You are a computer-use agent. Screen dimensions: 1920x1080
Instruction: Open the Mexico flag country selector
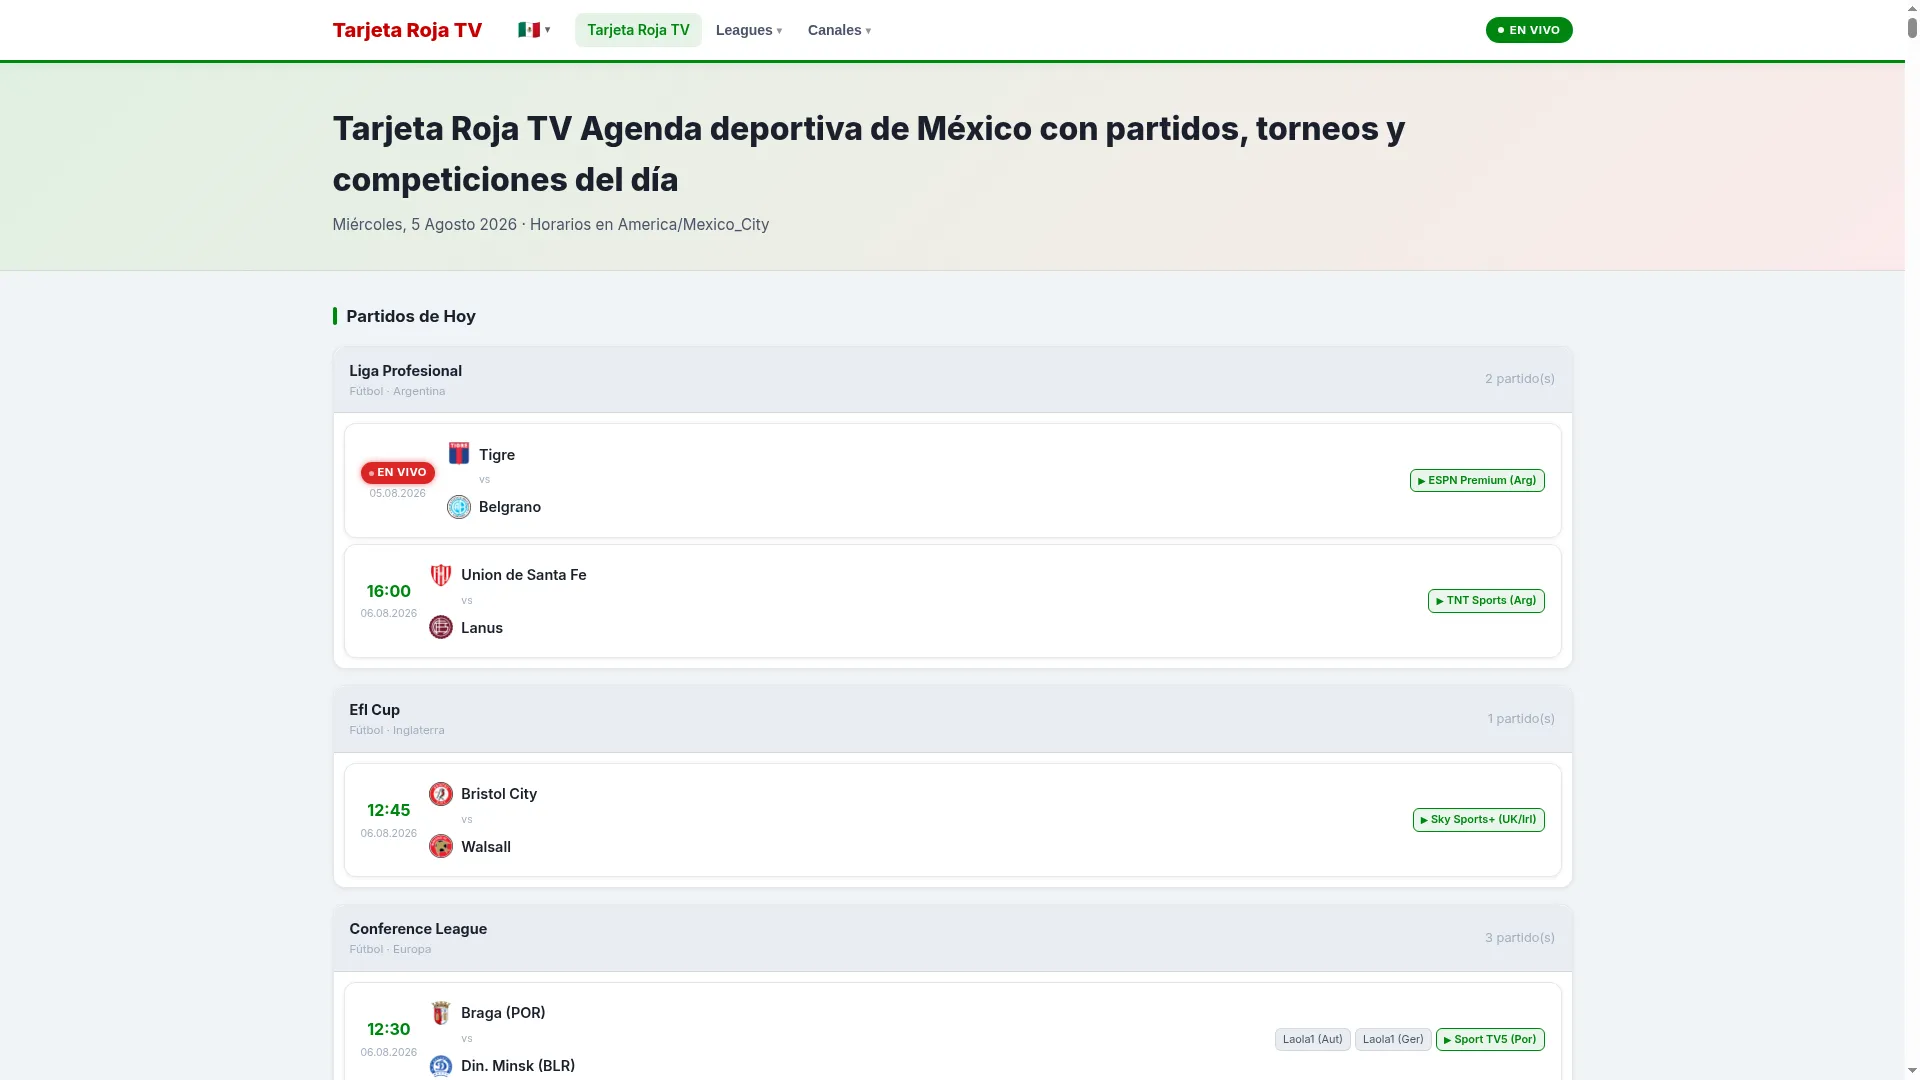click(x=534, y=30)
